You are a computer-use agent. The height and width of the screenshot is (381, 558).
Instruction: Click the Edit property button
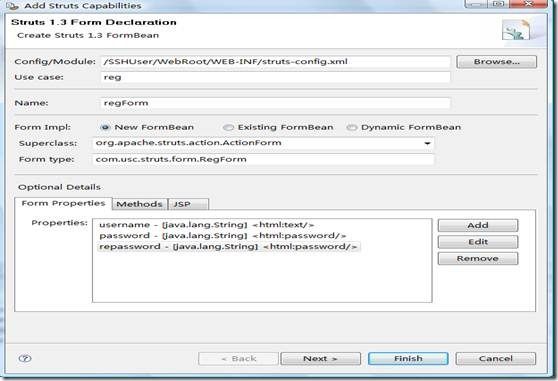478,242
